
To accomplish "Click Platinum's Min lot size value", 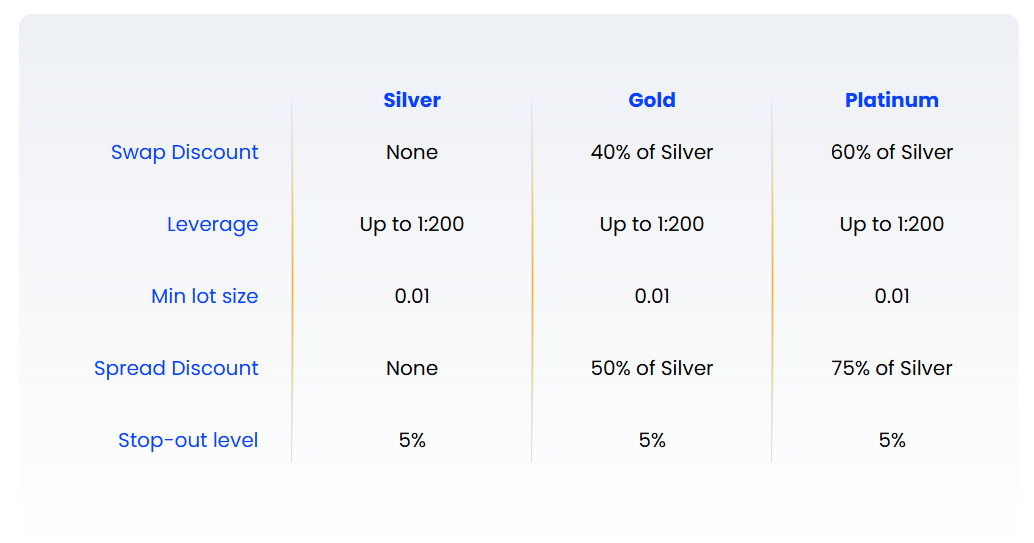I will [892, 296].
